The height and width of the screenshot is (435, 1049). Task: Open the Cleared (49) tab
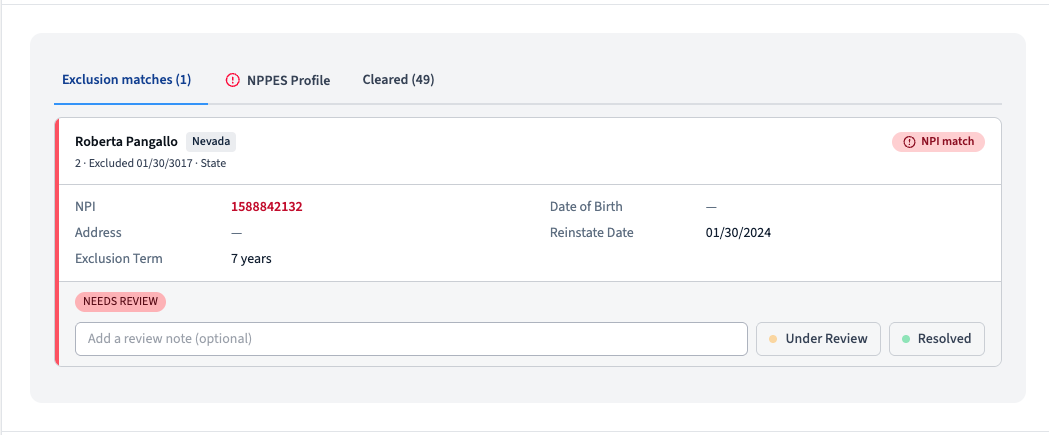(398, 80)
